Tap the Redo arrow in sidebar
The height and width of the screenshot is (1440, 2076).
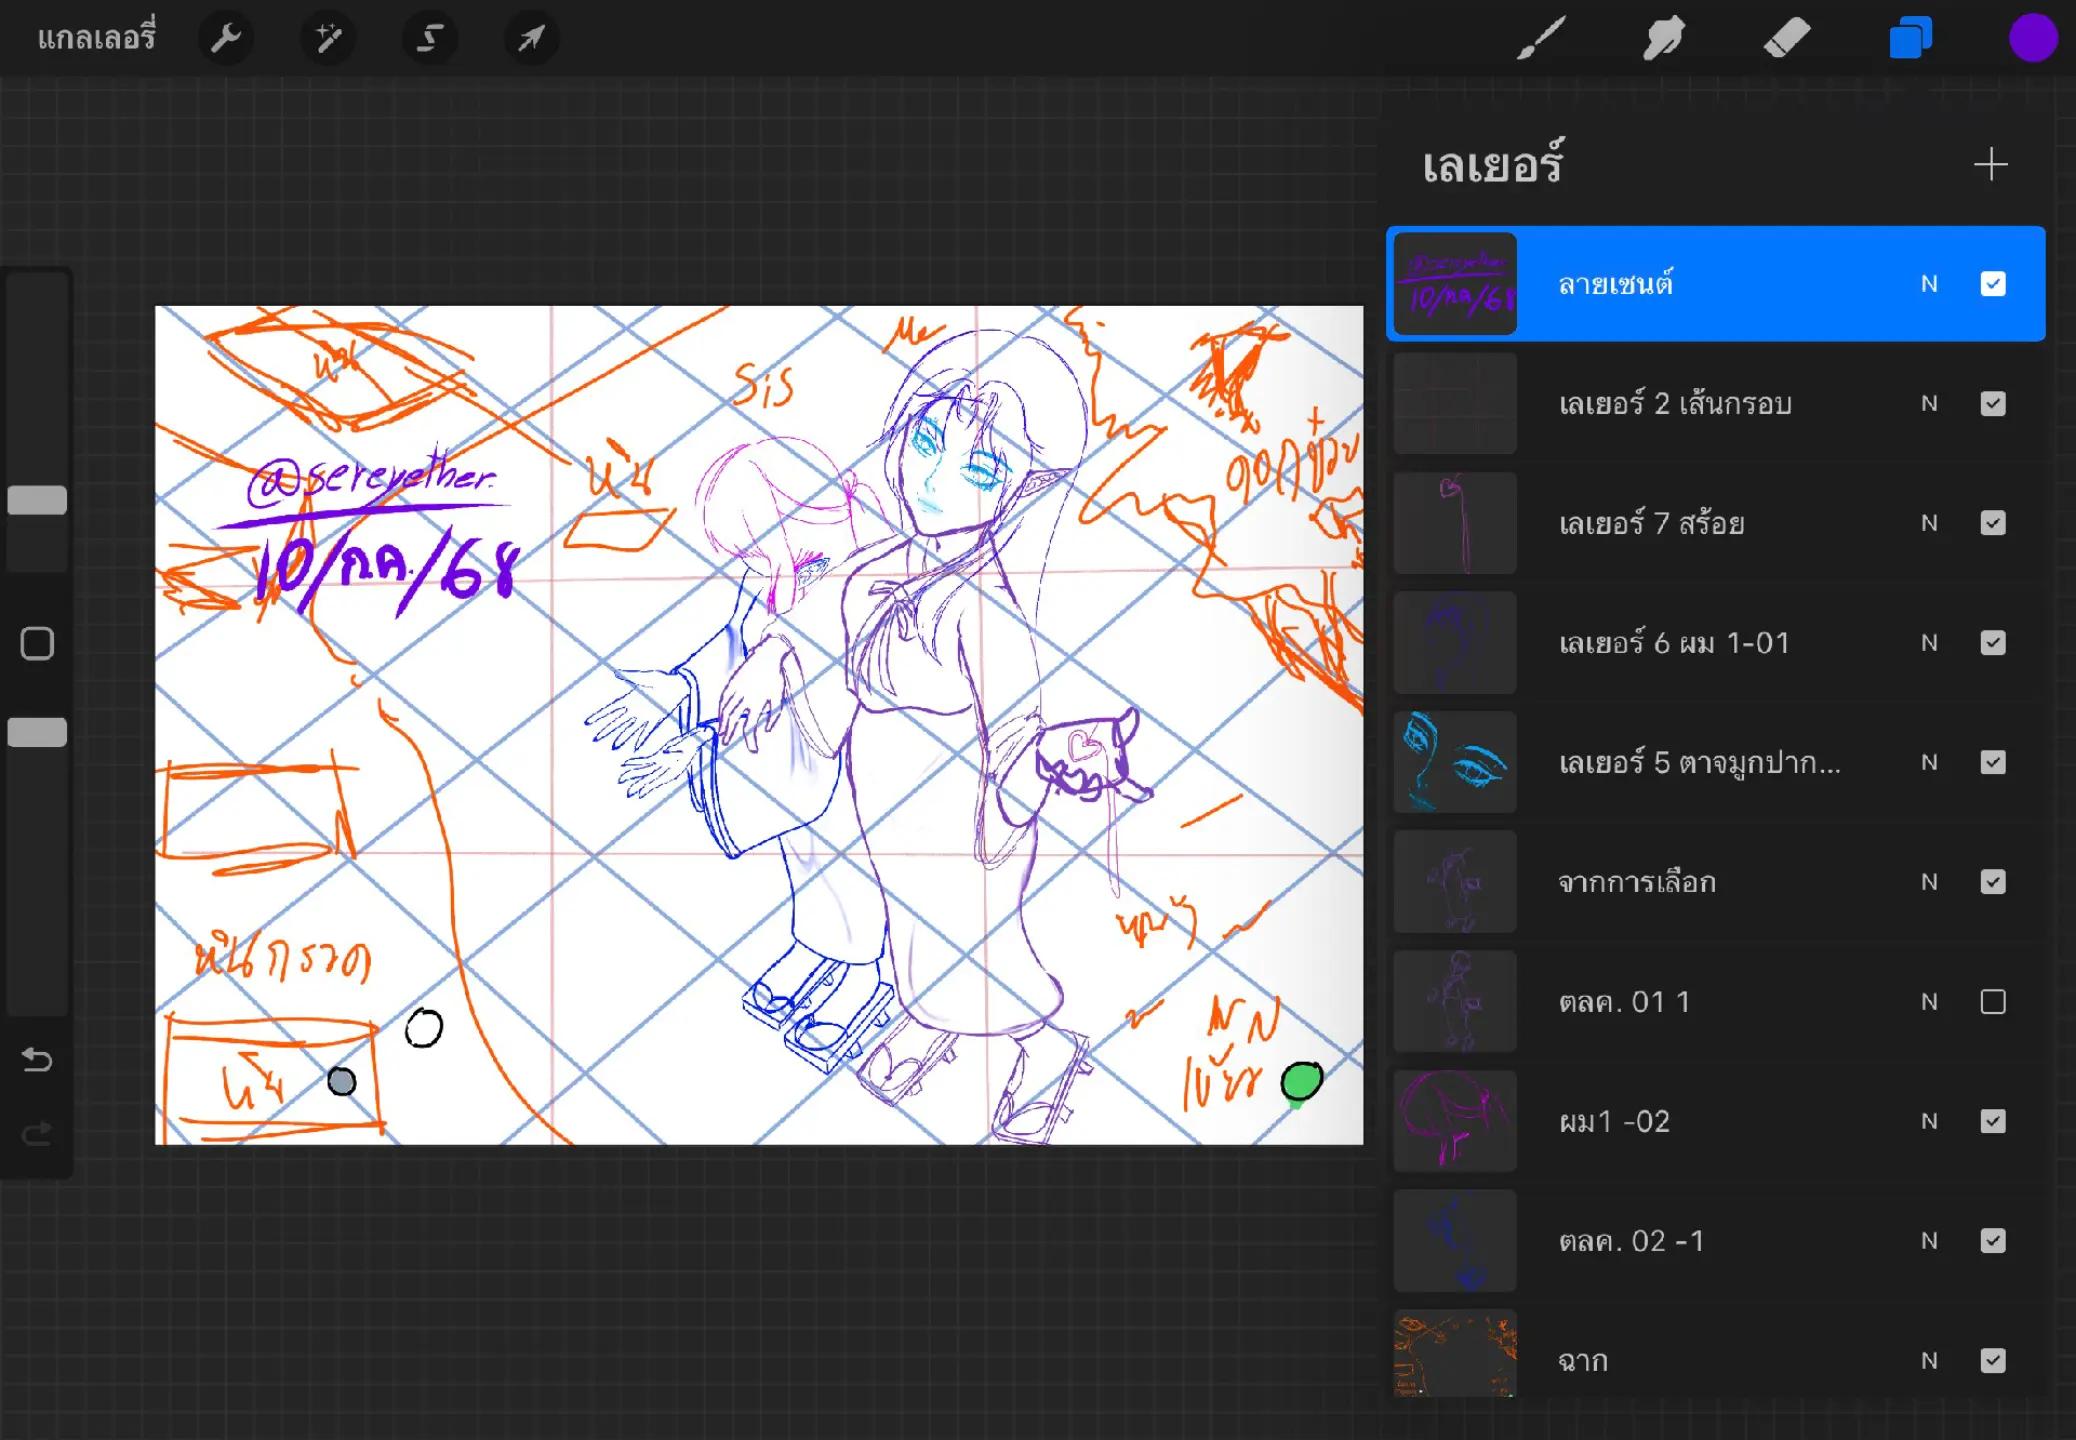[37, 1133]
